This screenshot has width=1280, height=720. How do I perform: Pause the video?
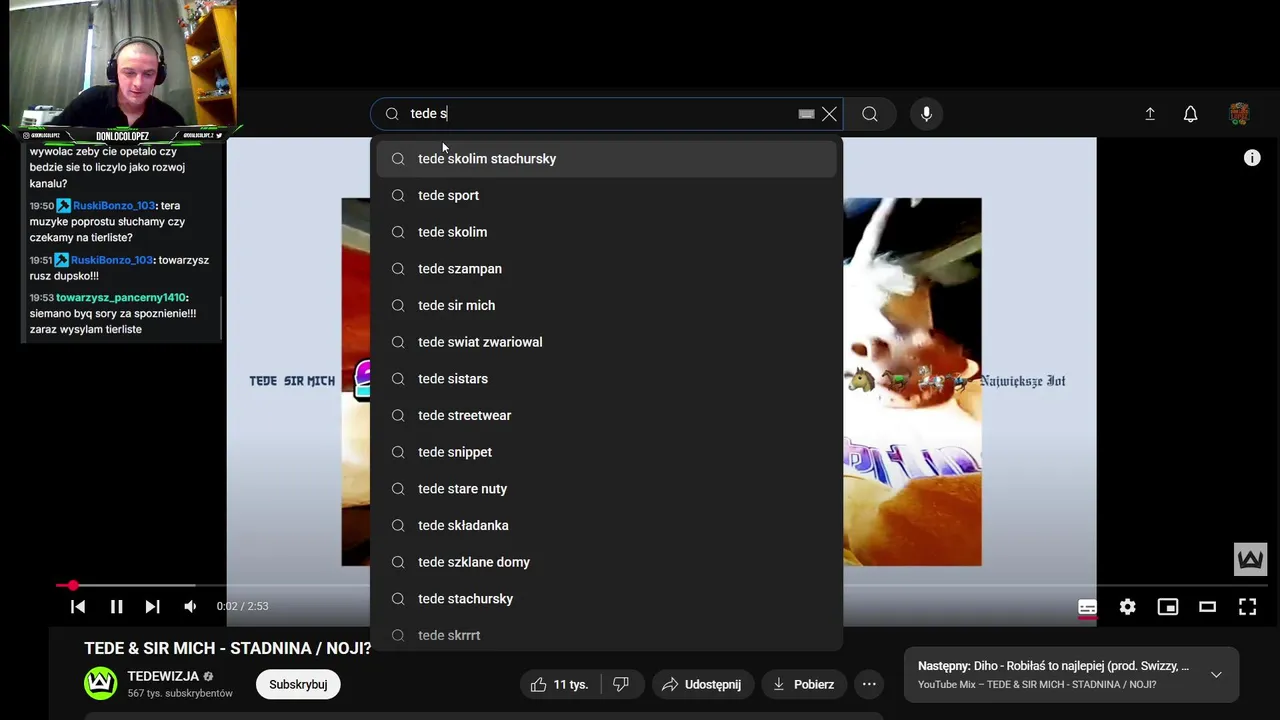[116, 606]
